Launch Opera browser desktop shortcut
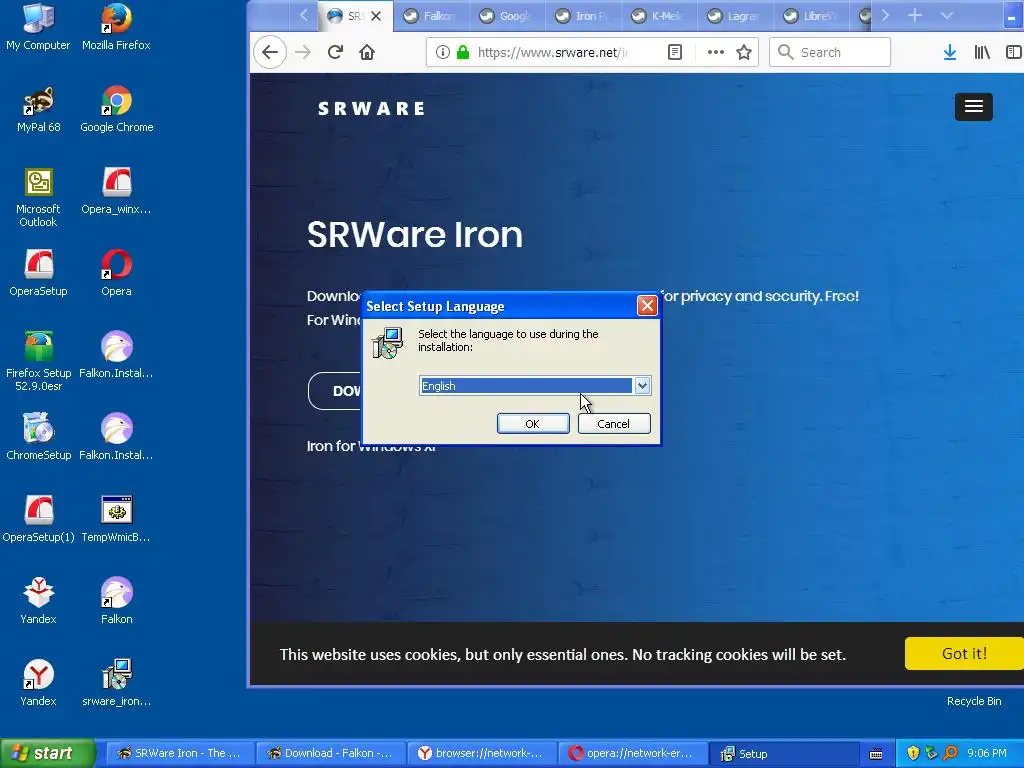 [x=116, y=272]
